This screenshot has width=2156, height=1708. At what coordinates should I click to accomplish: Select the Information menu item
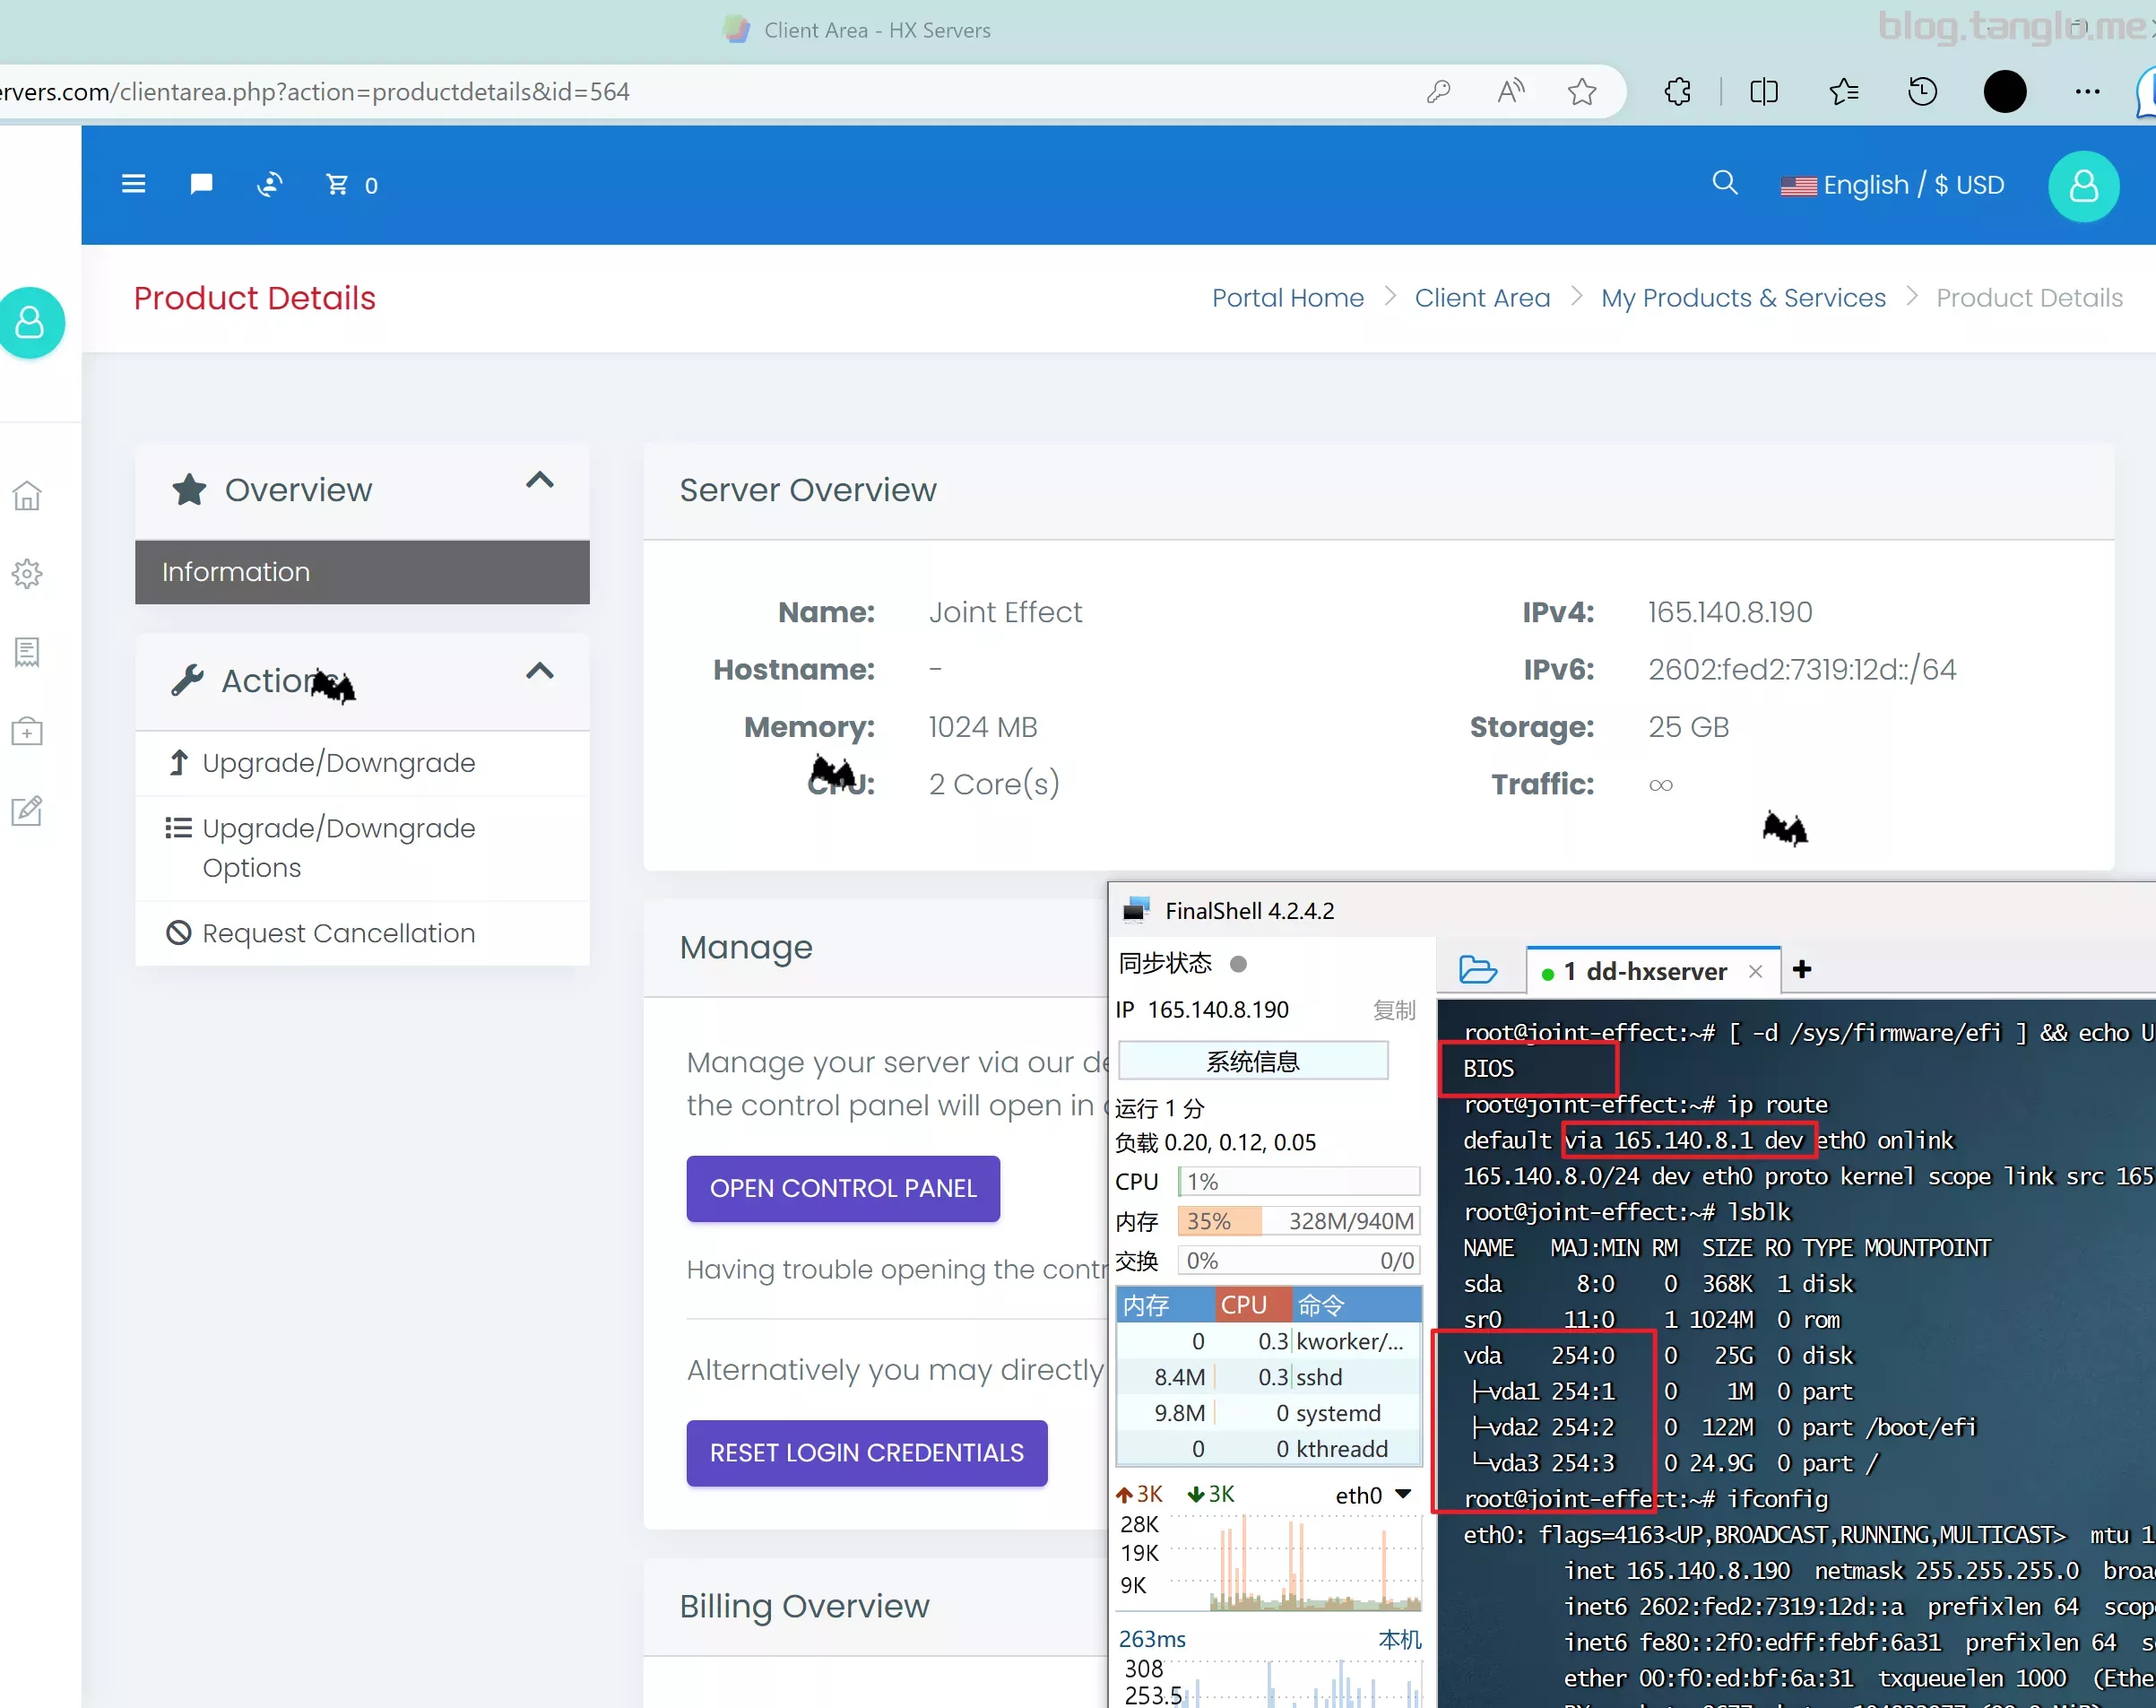pyautogui.click(x=362, y=572)
